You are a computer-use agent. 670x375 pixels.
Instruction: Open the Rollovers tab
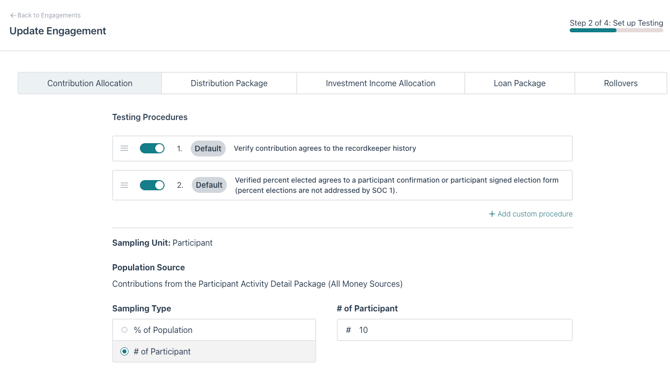point(620,83)
